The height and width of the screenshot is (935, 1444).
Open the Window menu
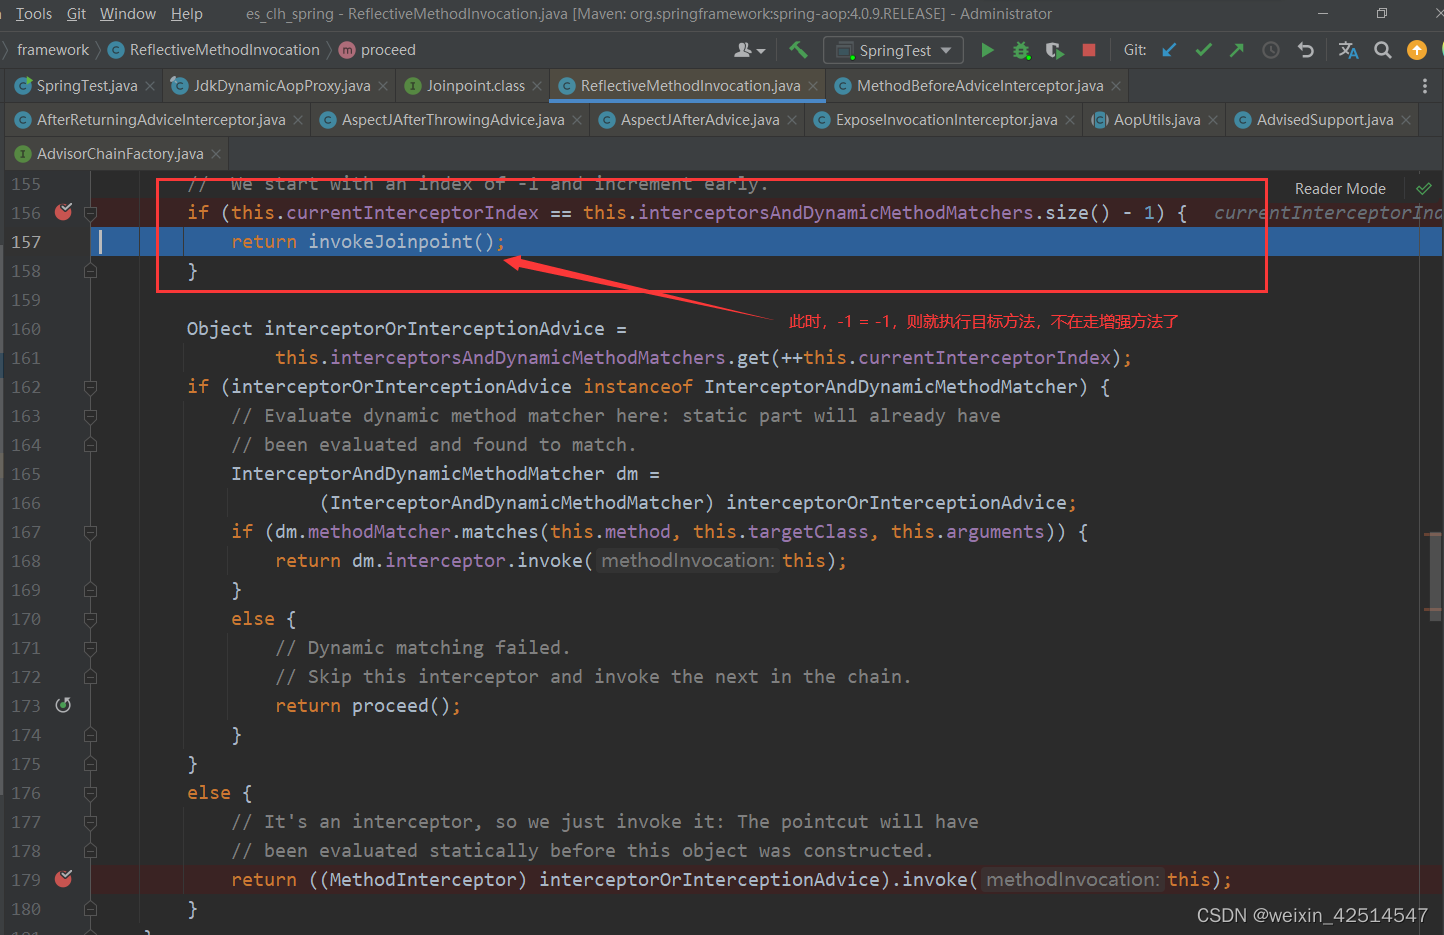click(x=128, y=14)
